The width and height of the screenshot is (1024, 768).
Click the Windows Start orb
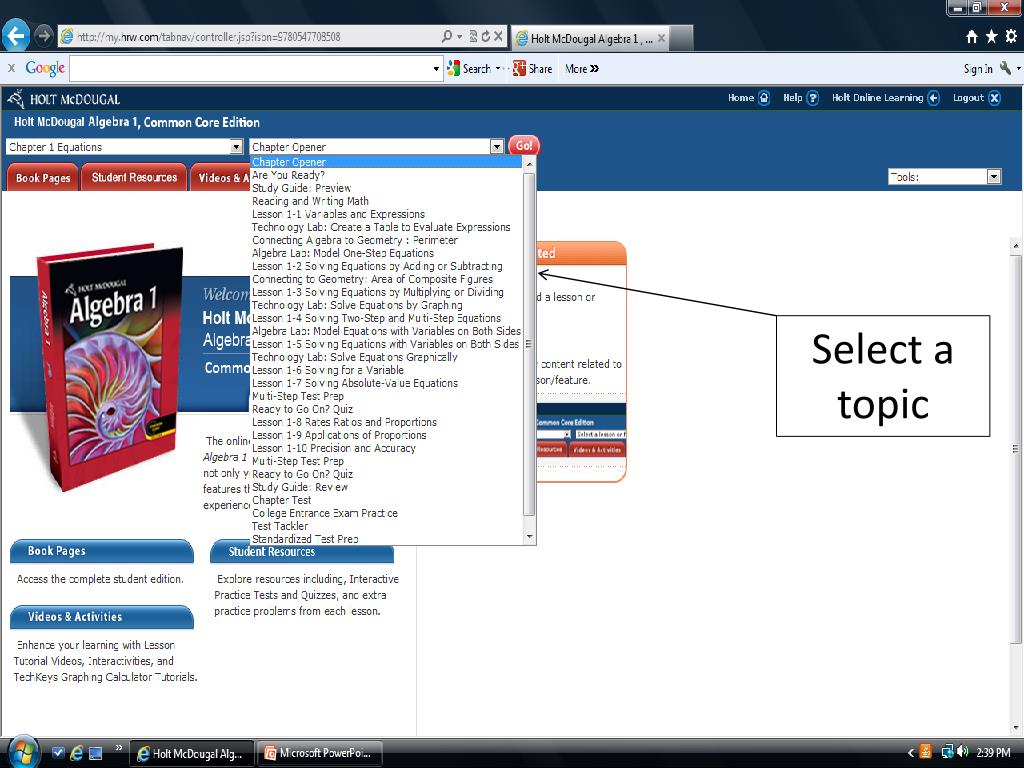(x=22, y=752)
